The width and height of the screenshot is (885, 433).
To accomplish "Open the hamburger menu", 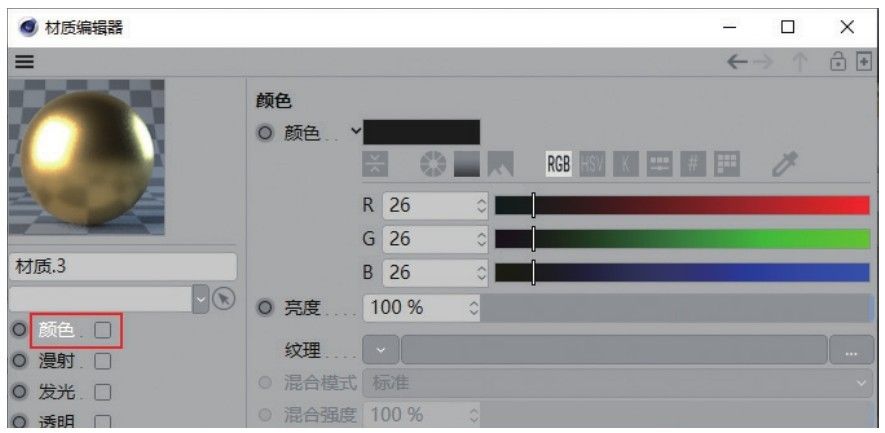I will 23,62.
